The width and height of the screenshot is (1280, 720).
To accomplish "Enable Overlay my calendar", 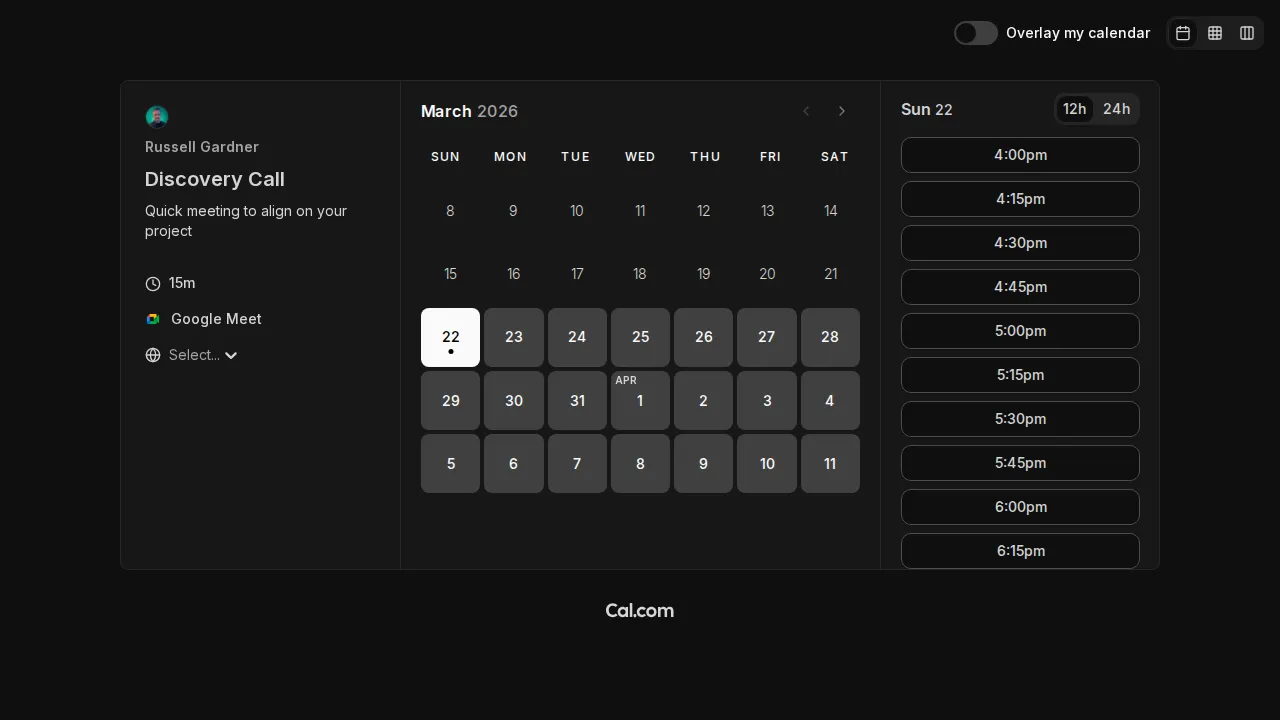I will coord(975,33).
